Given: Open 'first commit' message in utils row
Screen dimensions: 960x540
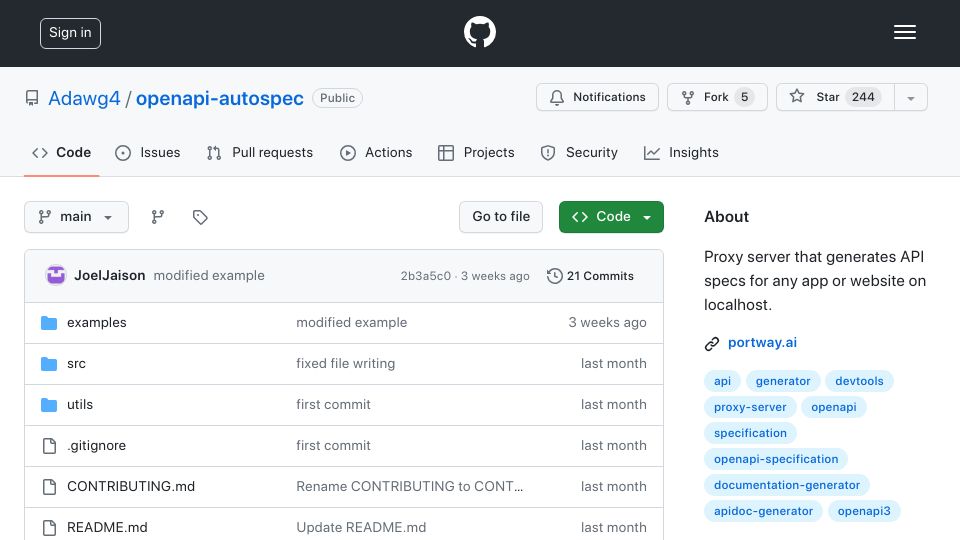Looking at the screenshot, I should 333,405.
